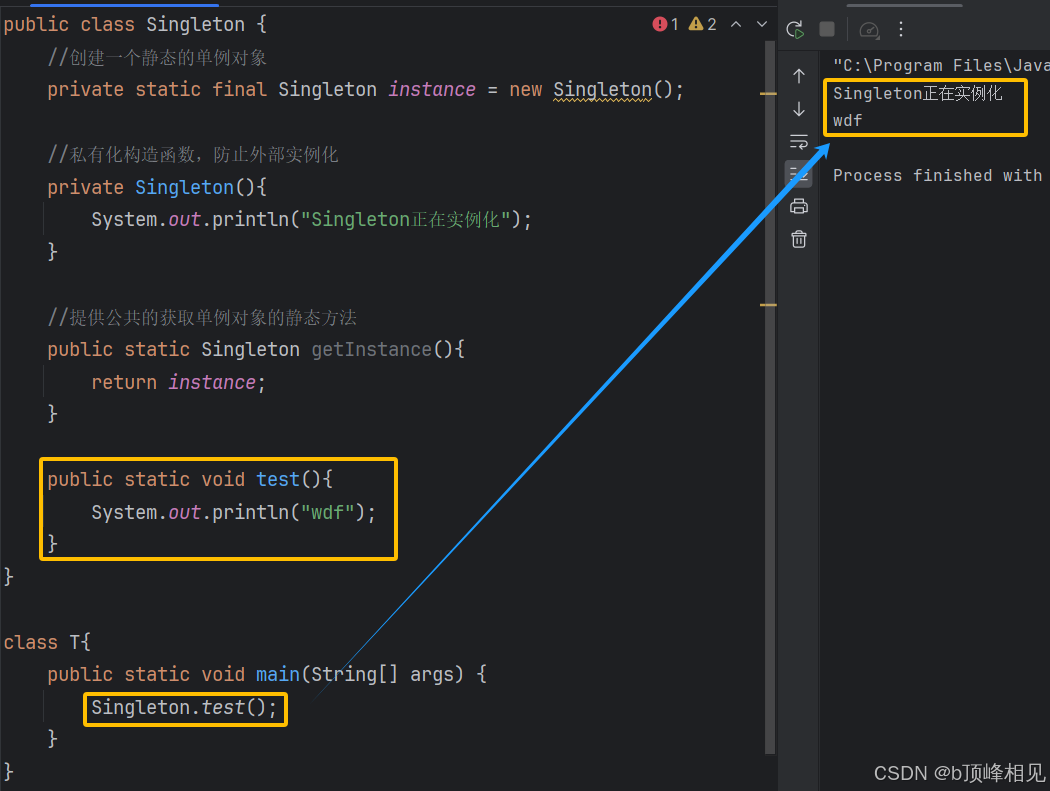Click the comment '//私有化构造函数，防止外部实例化'
1050x791 pixels.
[x=193, y=155]
